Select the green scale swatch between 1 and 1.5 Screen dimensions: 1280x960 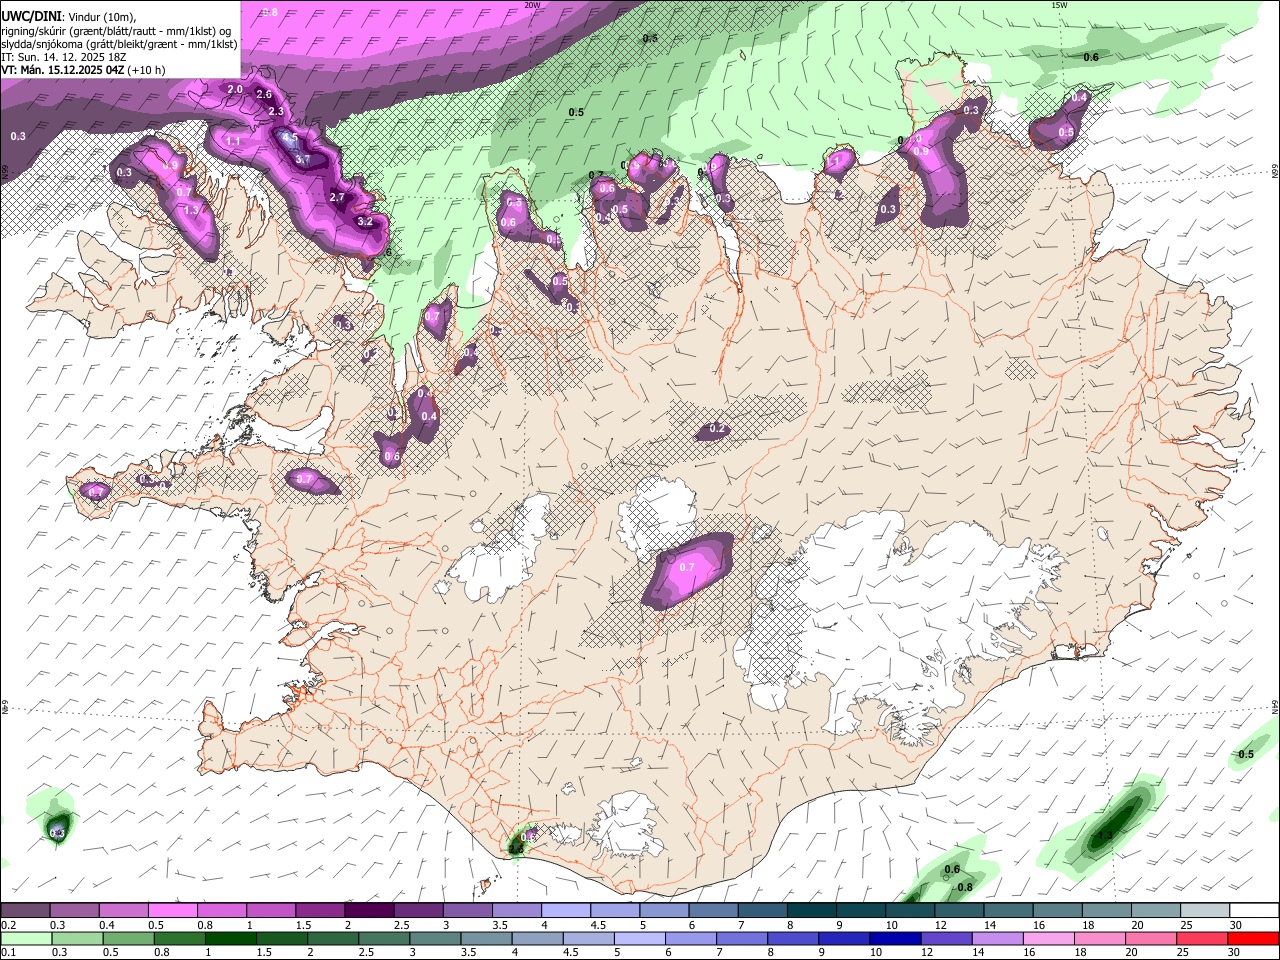click(230, 938)
